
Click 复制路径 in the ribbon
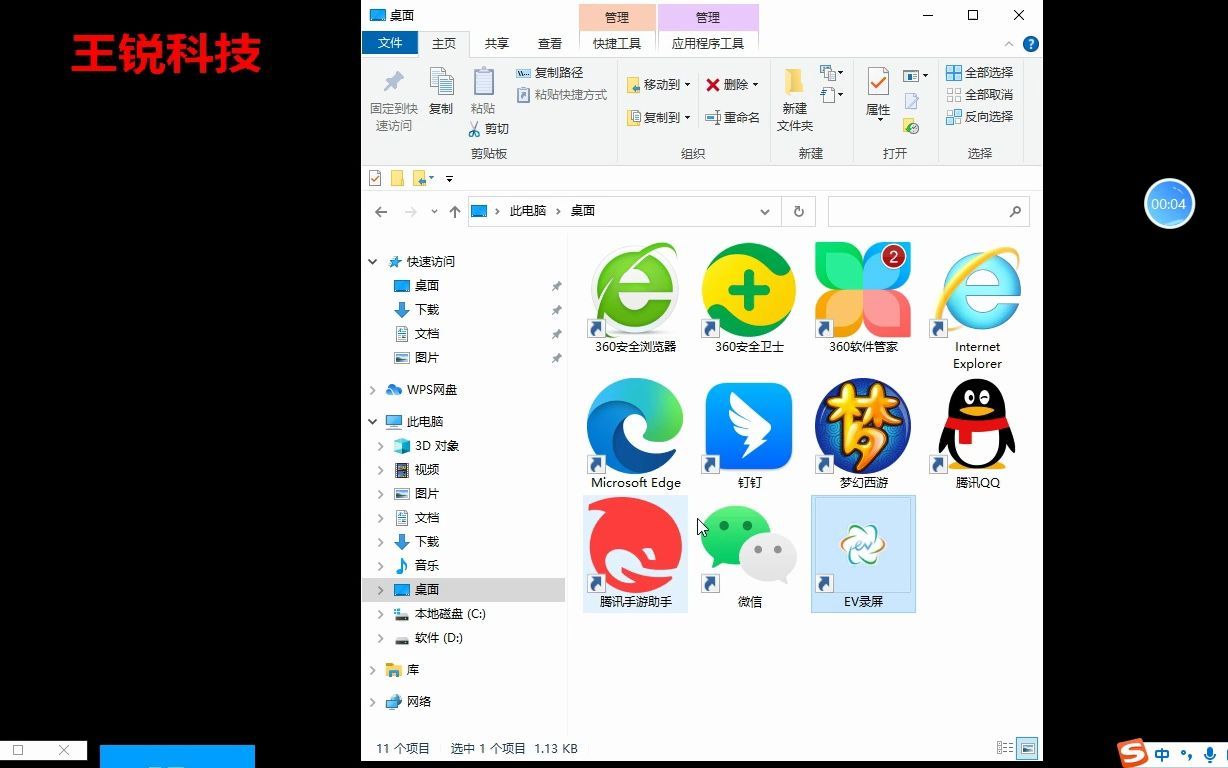click(x=549, y=73)
